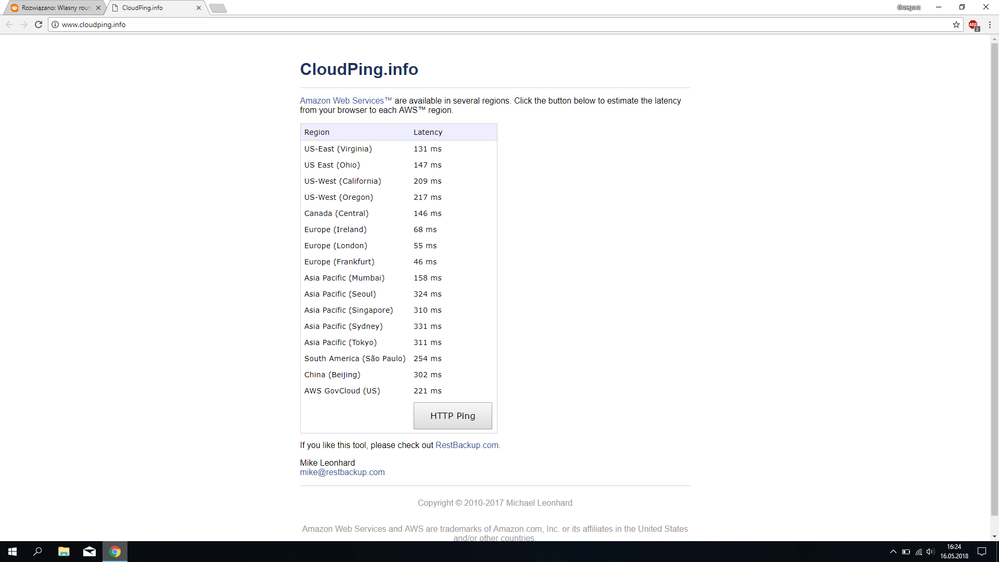The width and height of the screenshot is (999, 562).
Task: Select the Asia Pacific (Sydney) row
Action: point(399,326)
